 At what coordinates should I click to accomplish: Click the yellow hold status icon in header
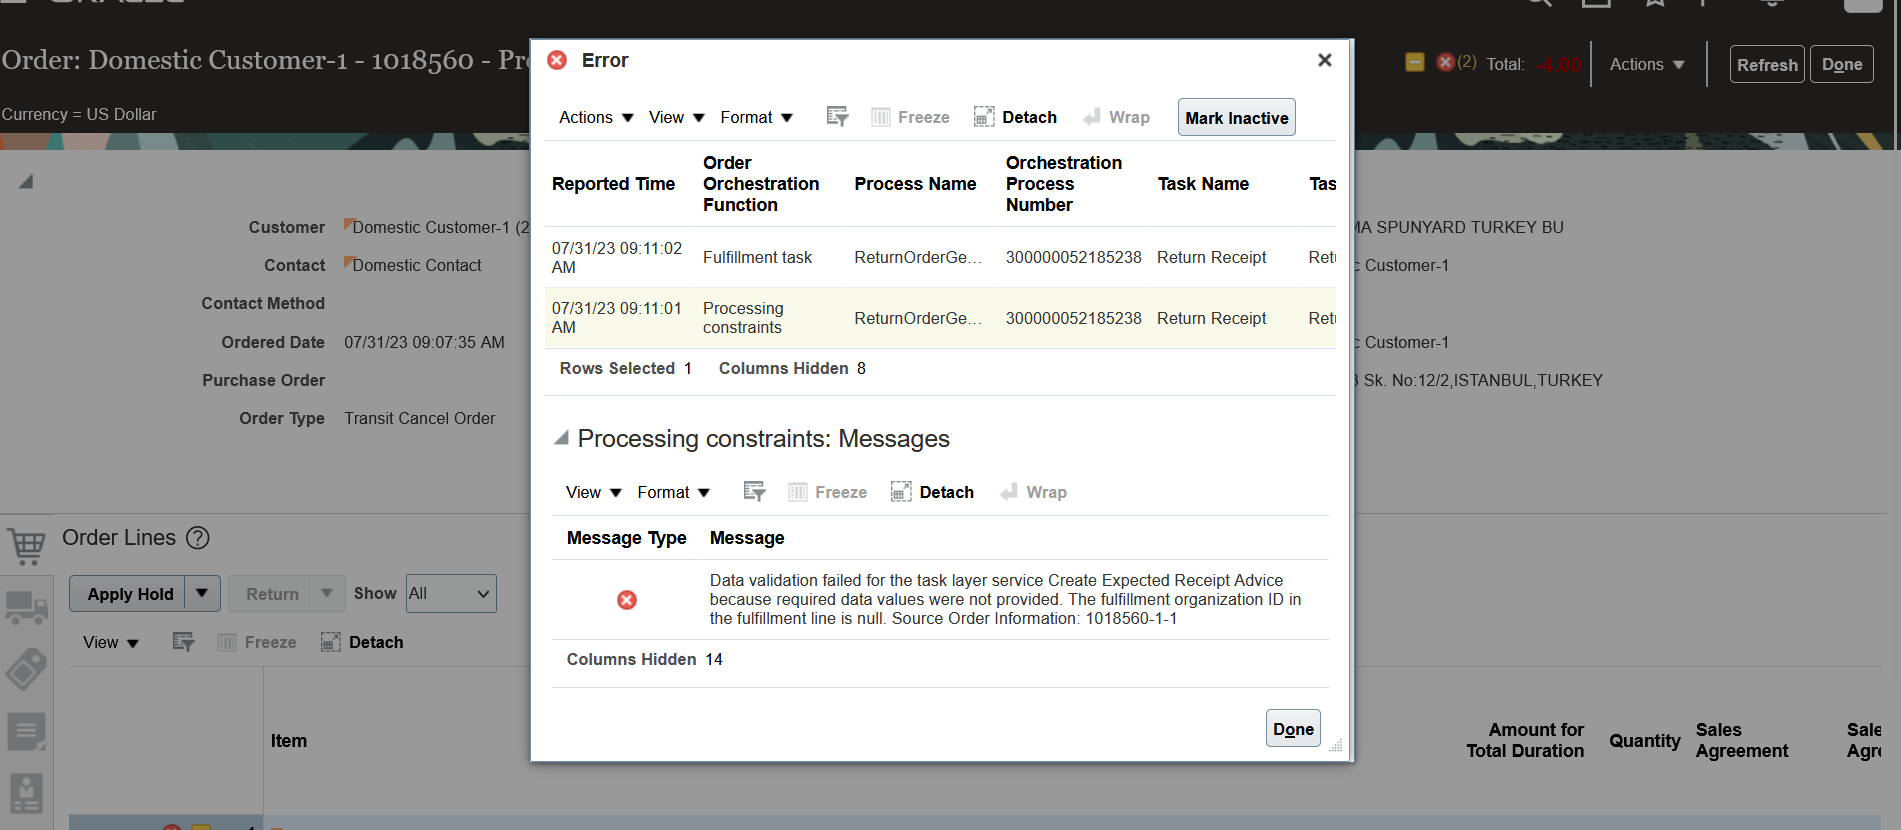pyautogui.click(x=1415, y=62)
